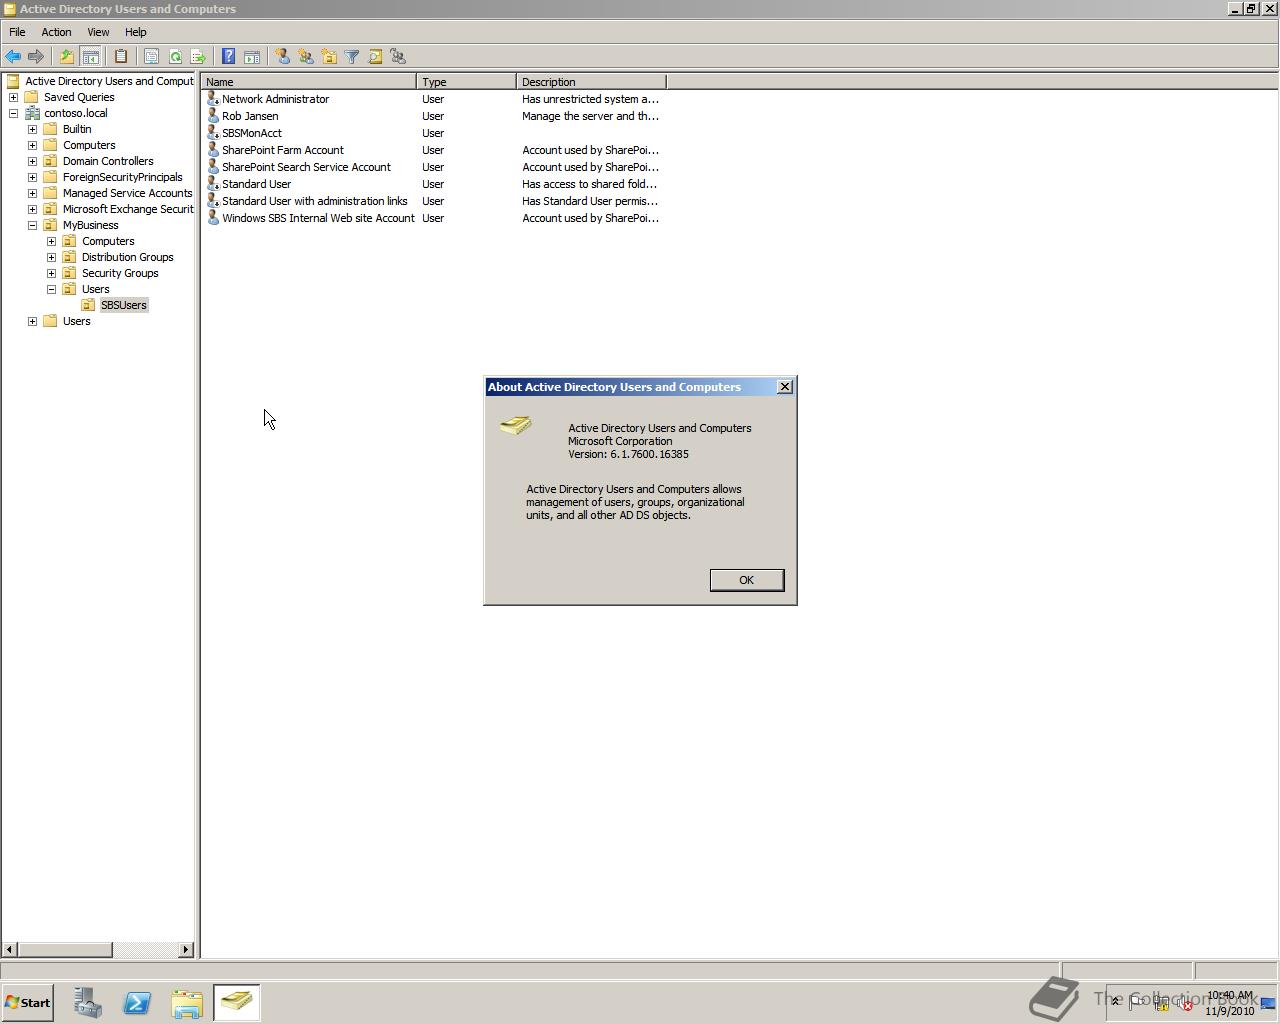
Task: Click the Show desktop button
Action: (x=1268, y=1003)
